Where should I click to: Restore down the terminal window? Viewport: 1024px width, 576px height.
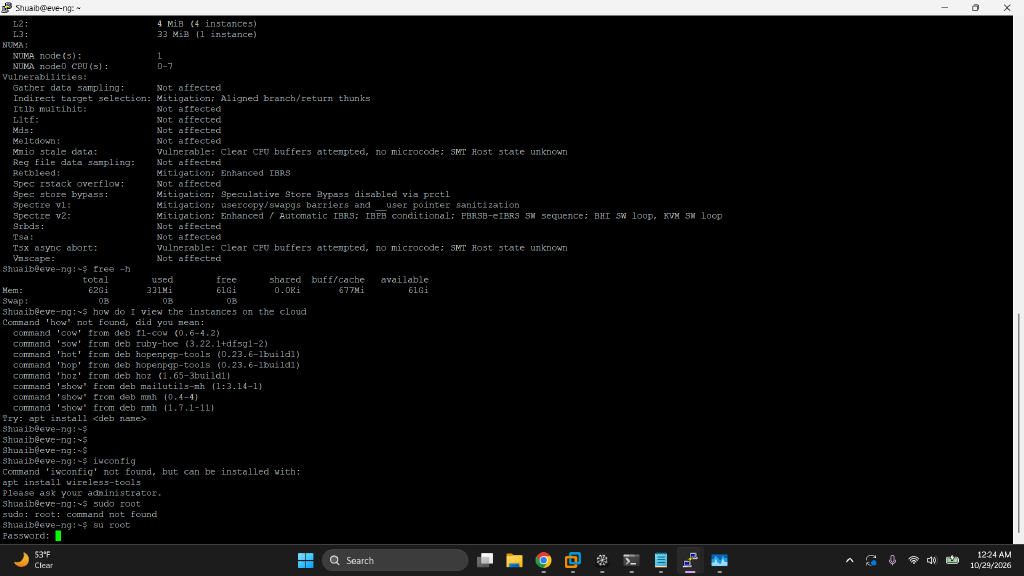[975, 8]
